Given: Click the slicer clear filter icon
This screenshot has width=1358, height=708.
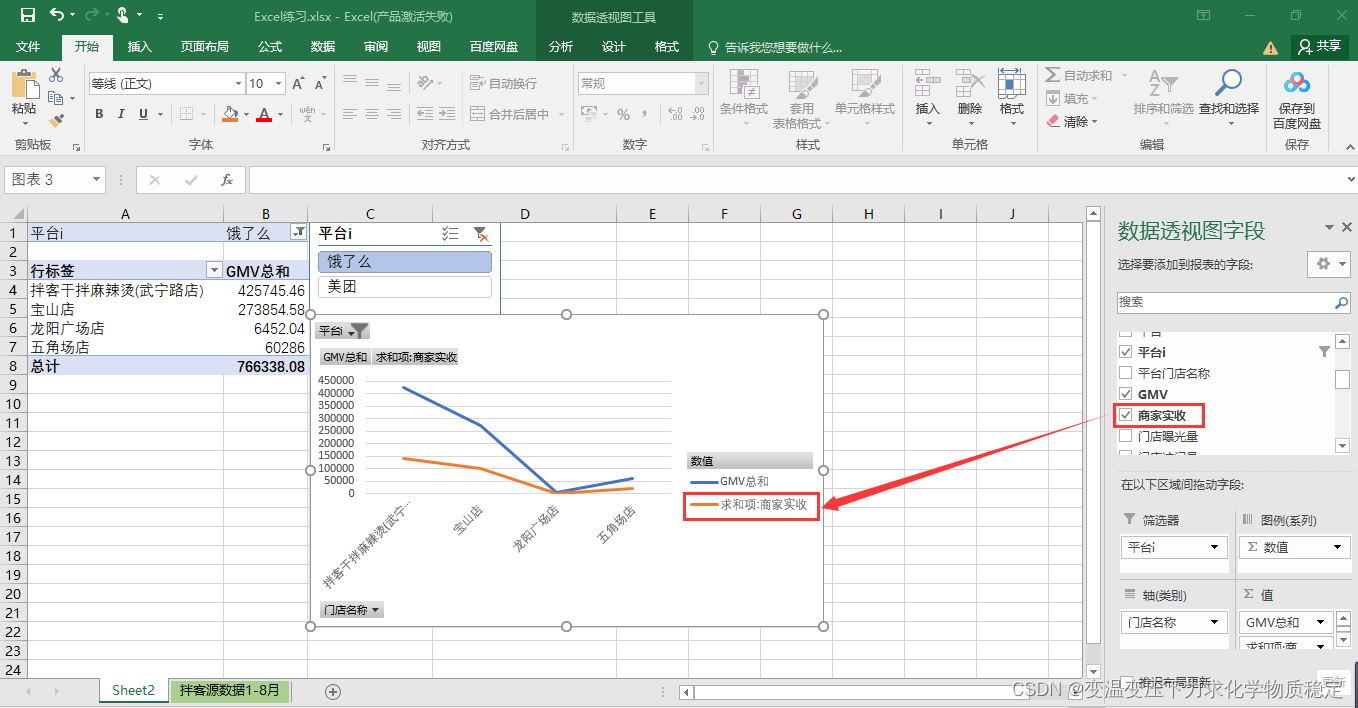Looking at the screenshot, I should (481, 233).
